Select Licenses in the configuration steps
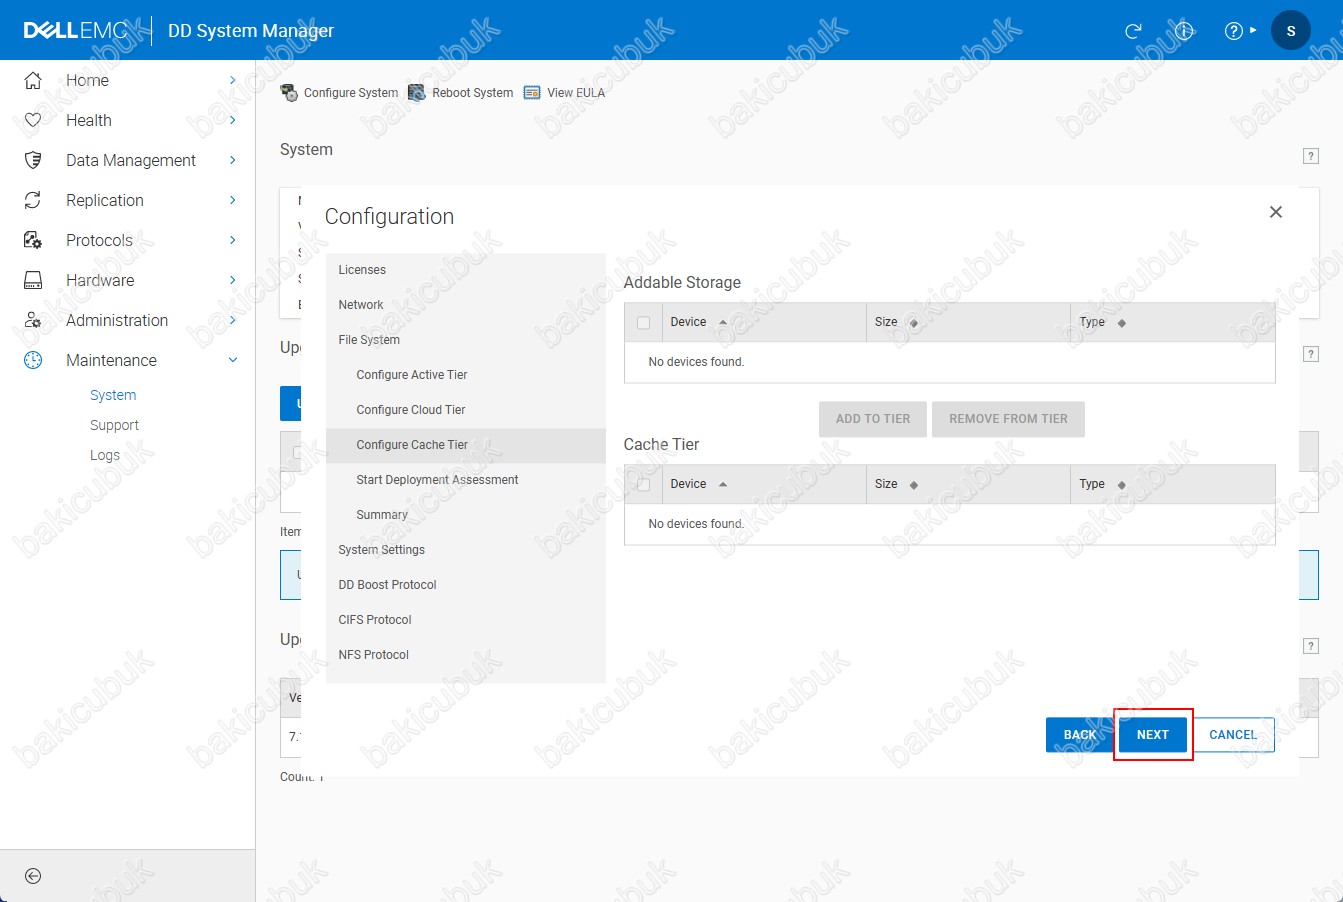Image resolution: width=1343 pixels, height=902 pixels. click(x=466, y=270)
